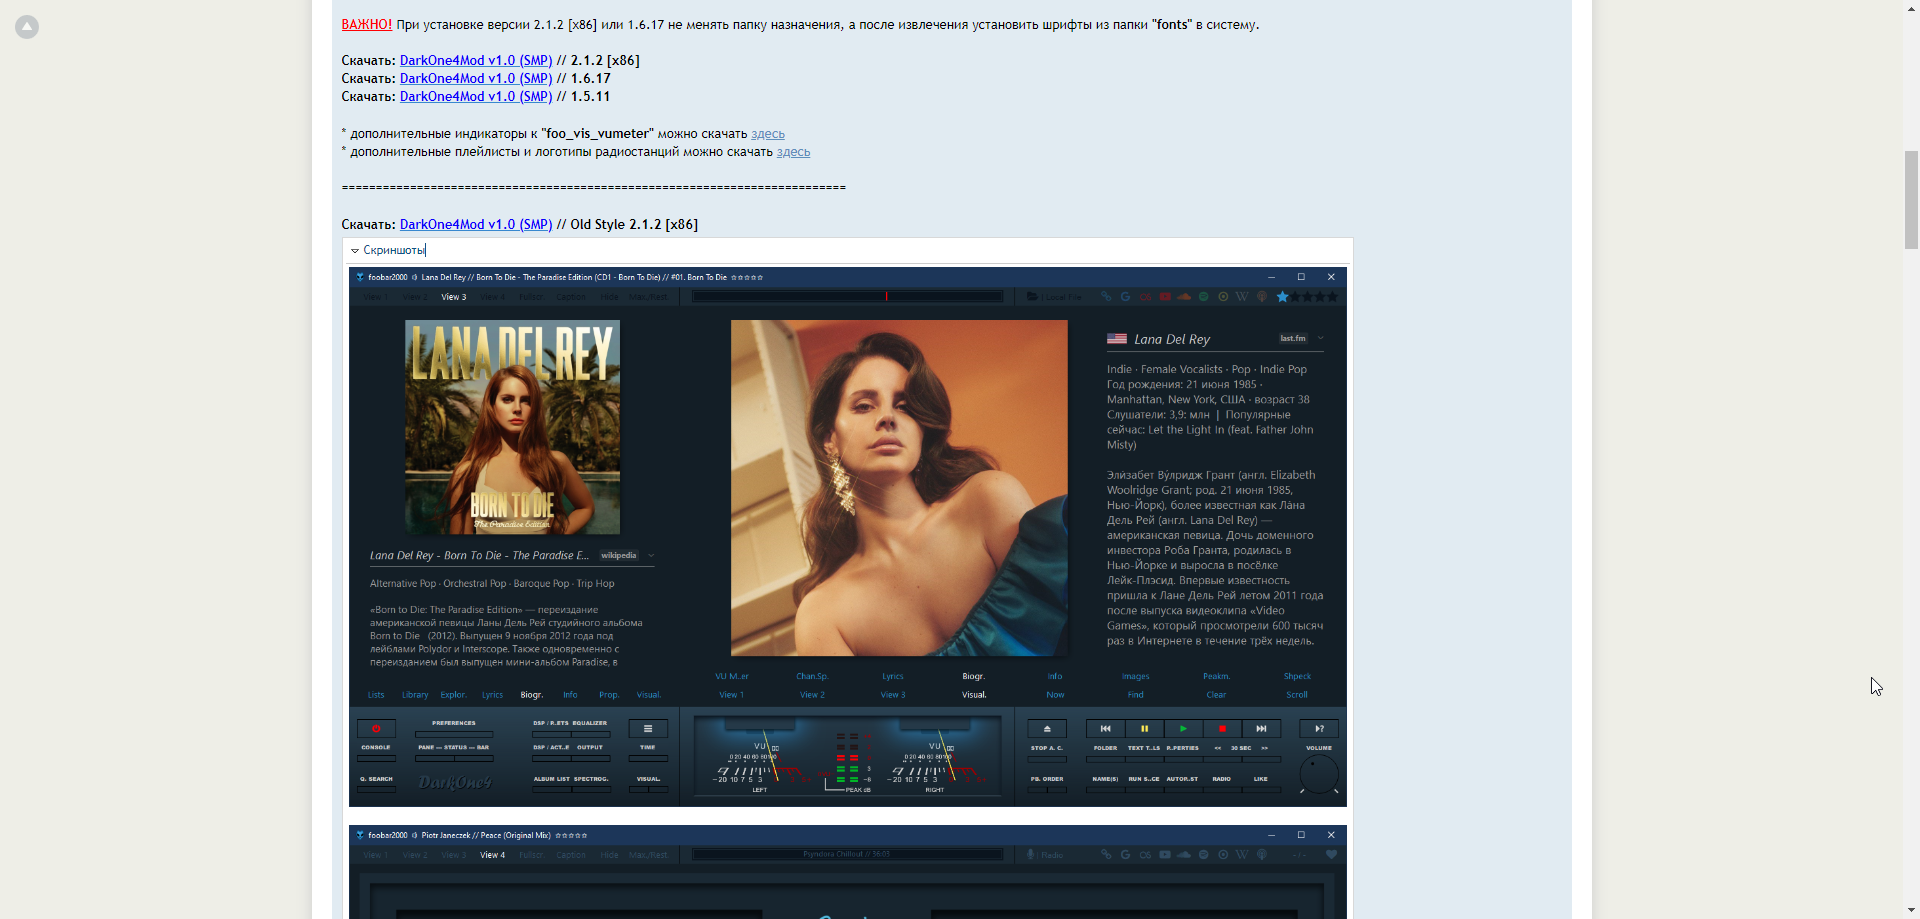Screen dimensions: 1920x919
Task: Click the green play button
Action: [1183, 729]
